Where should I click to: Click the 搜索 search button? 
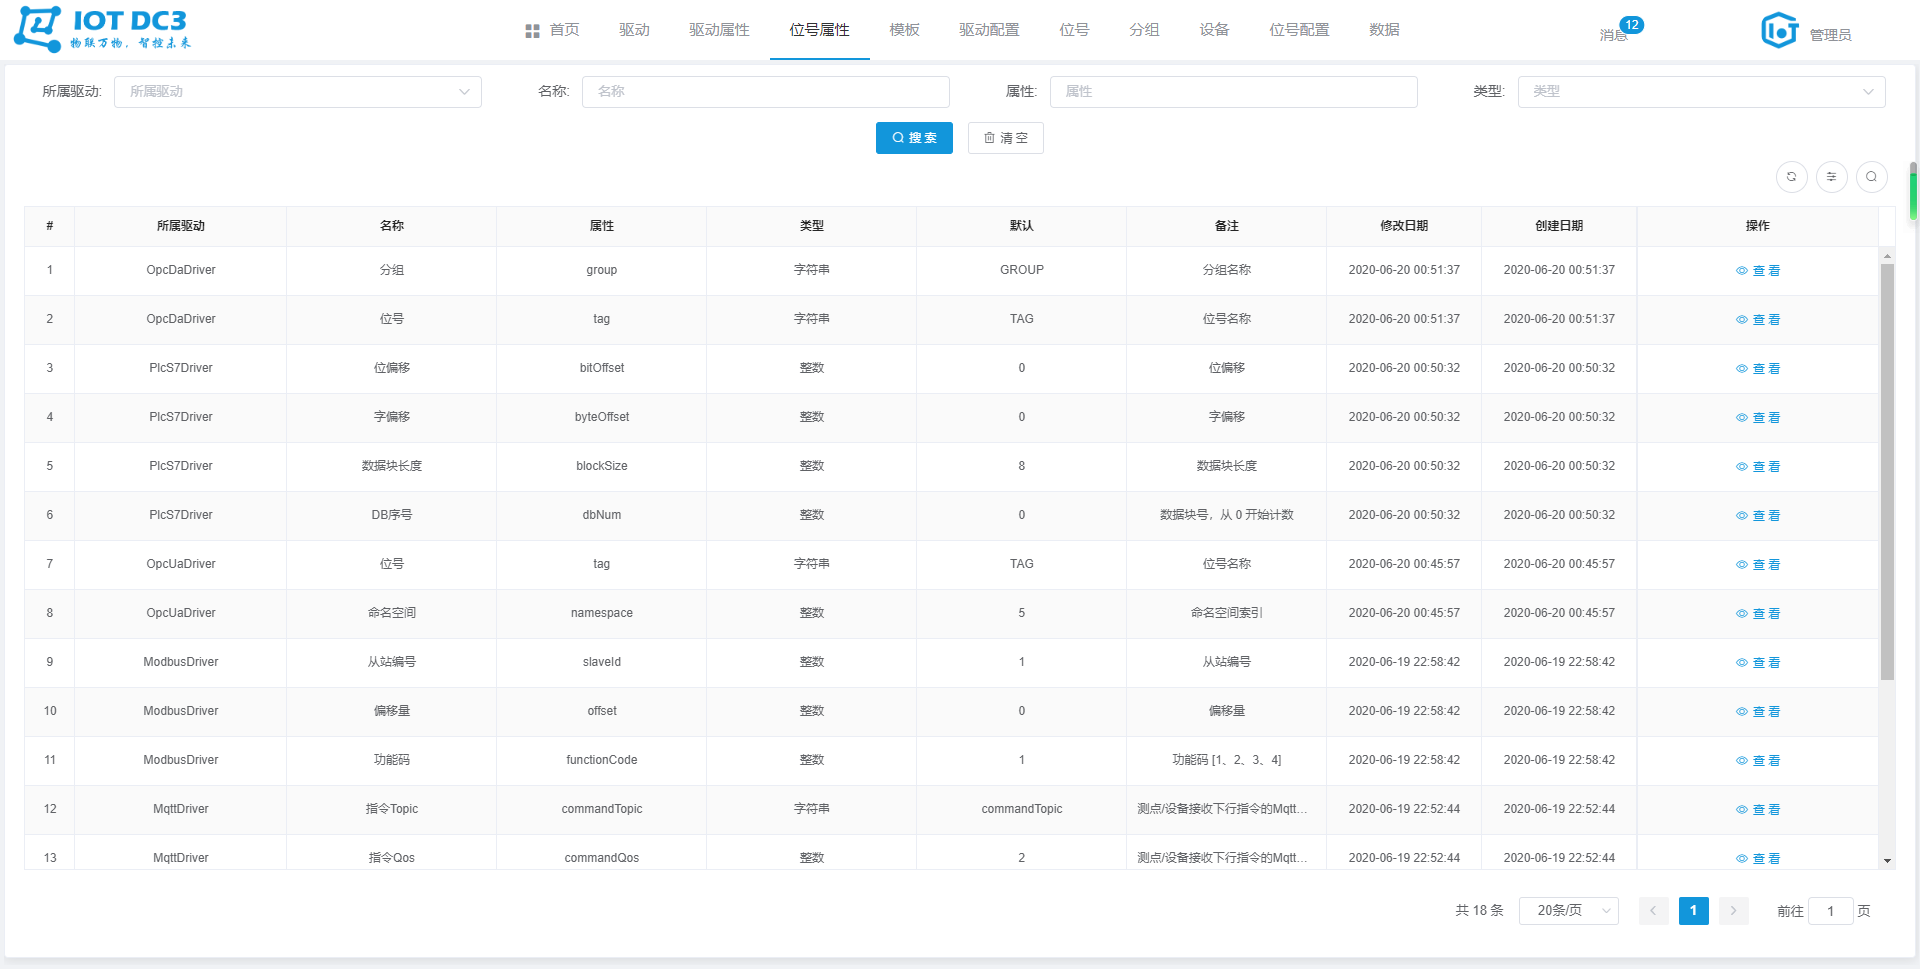pos(914,138)
